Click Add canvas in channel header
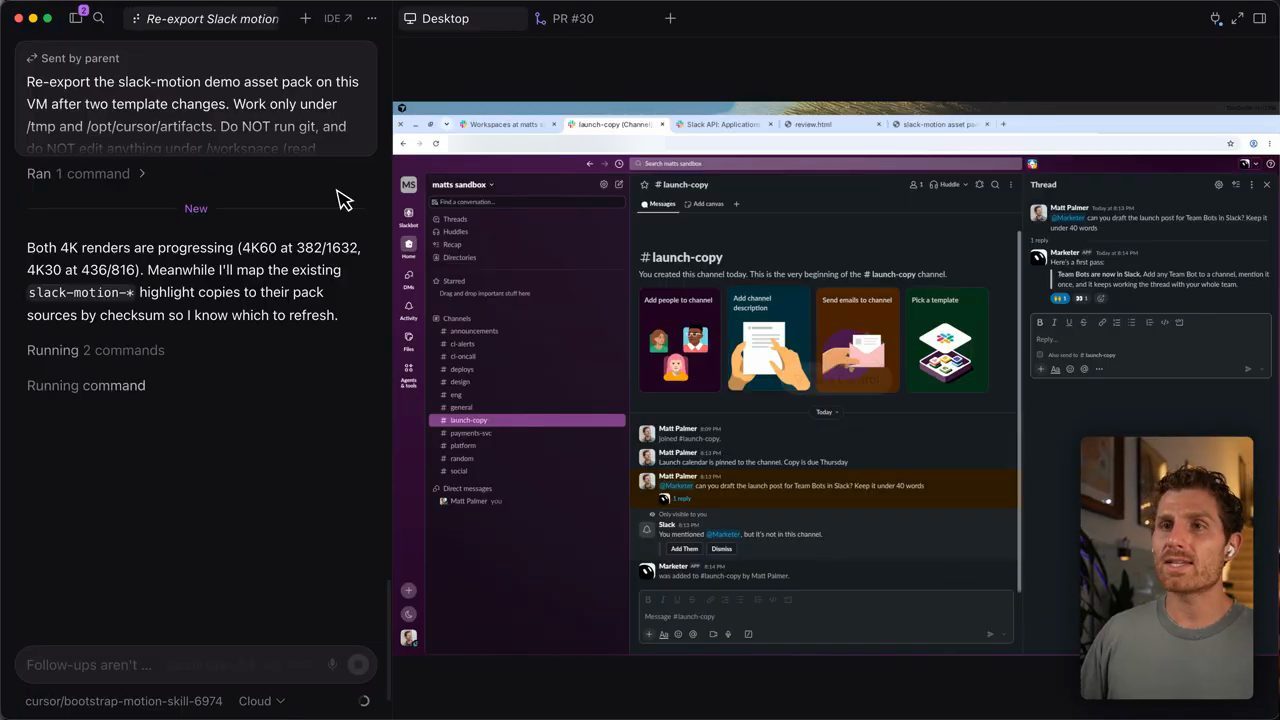Image resolution: width=1280 pixels, height=720 pixels. coord(704,204)
